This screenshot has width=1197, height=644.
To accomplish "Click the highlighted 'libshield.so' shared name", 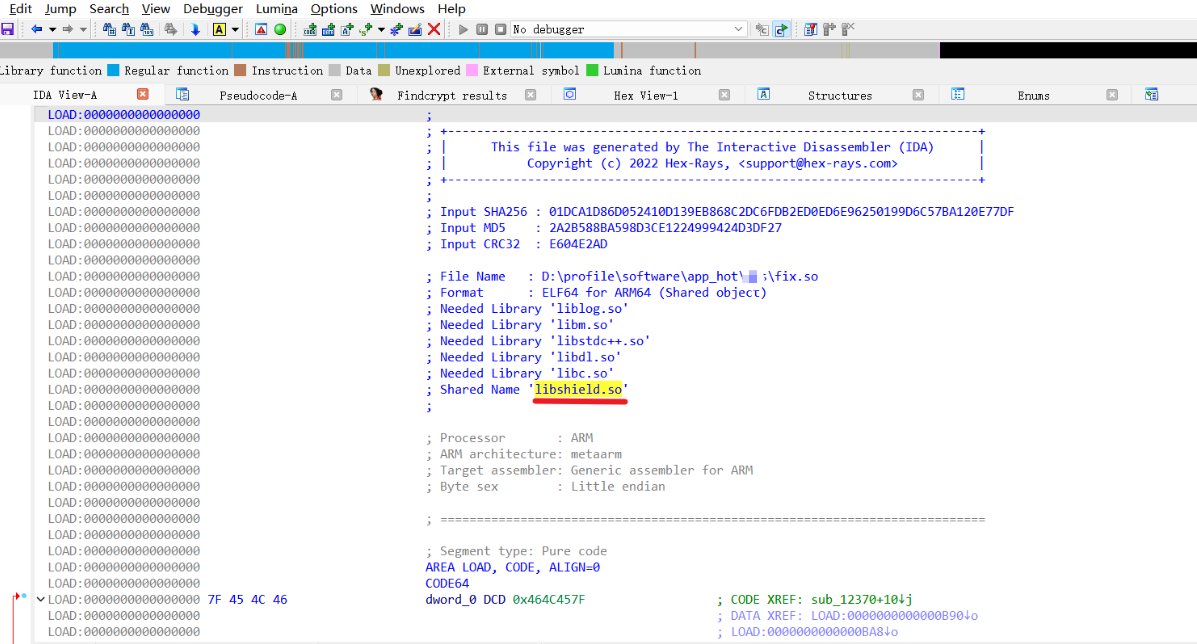I will [579, 389].
